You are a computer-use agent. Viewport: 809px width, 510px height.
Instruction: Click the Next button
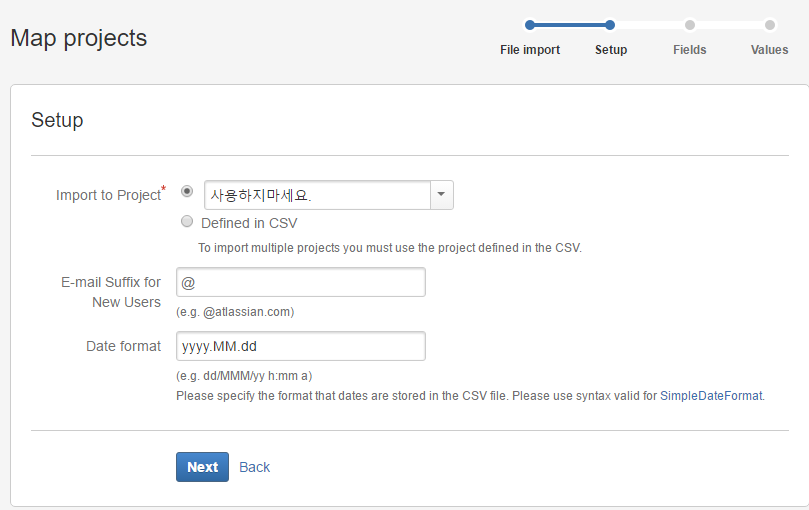(202, 467)
